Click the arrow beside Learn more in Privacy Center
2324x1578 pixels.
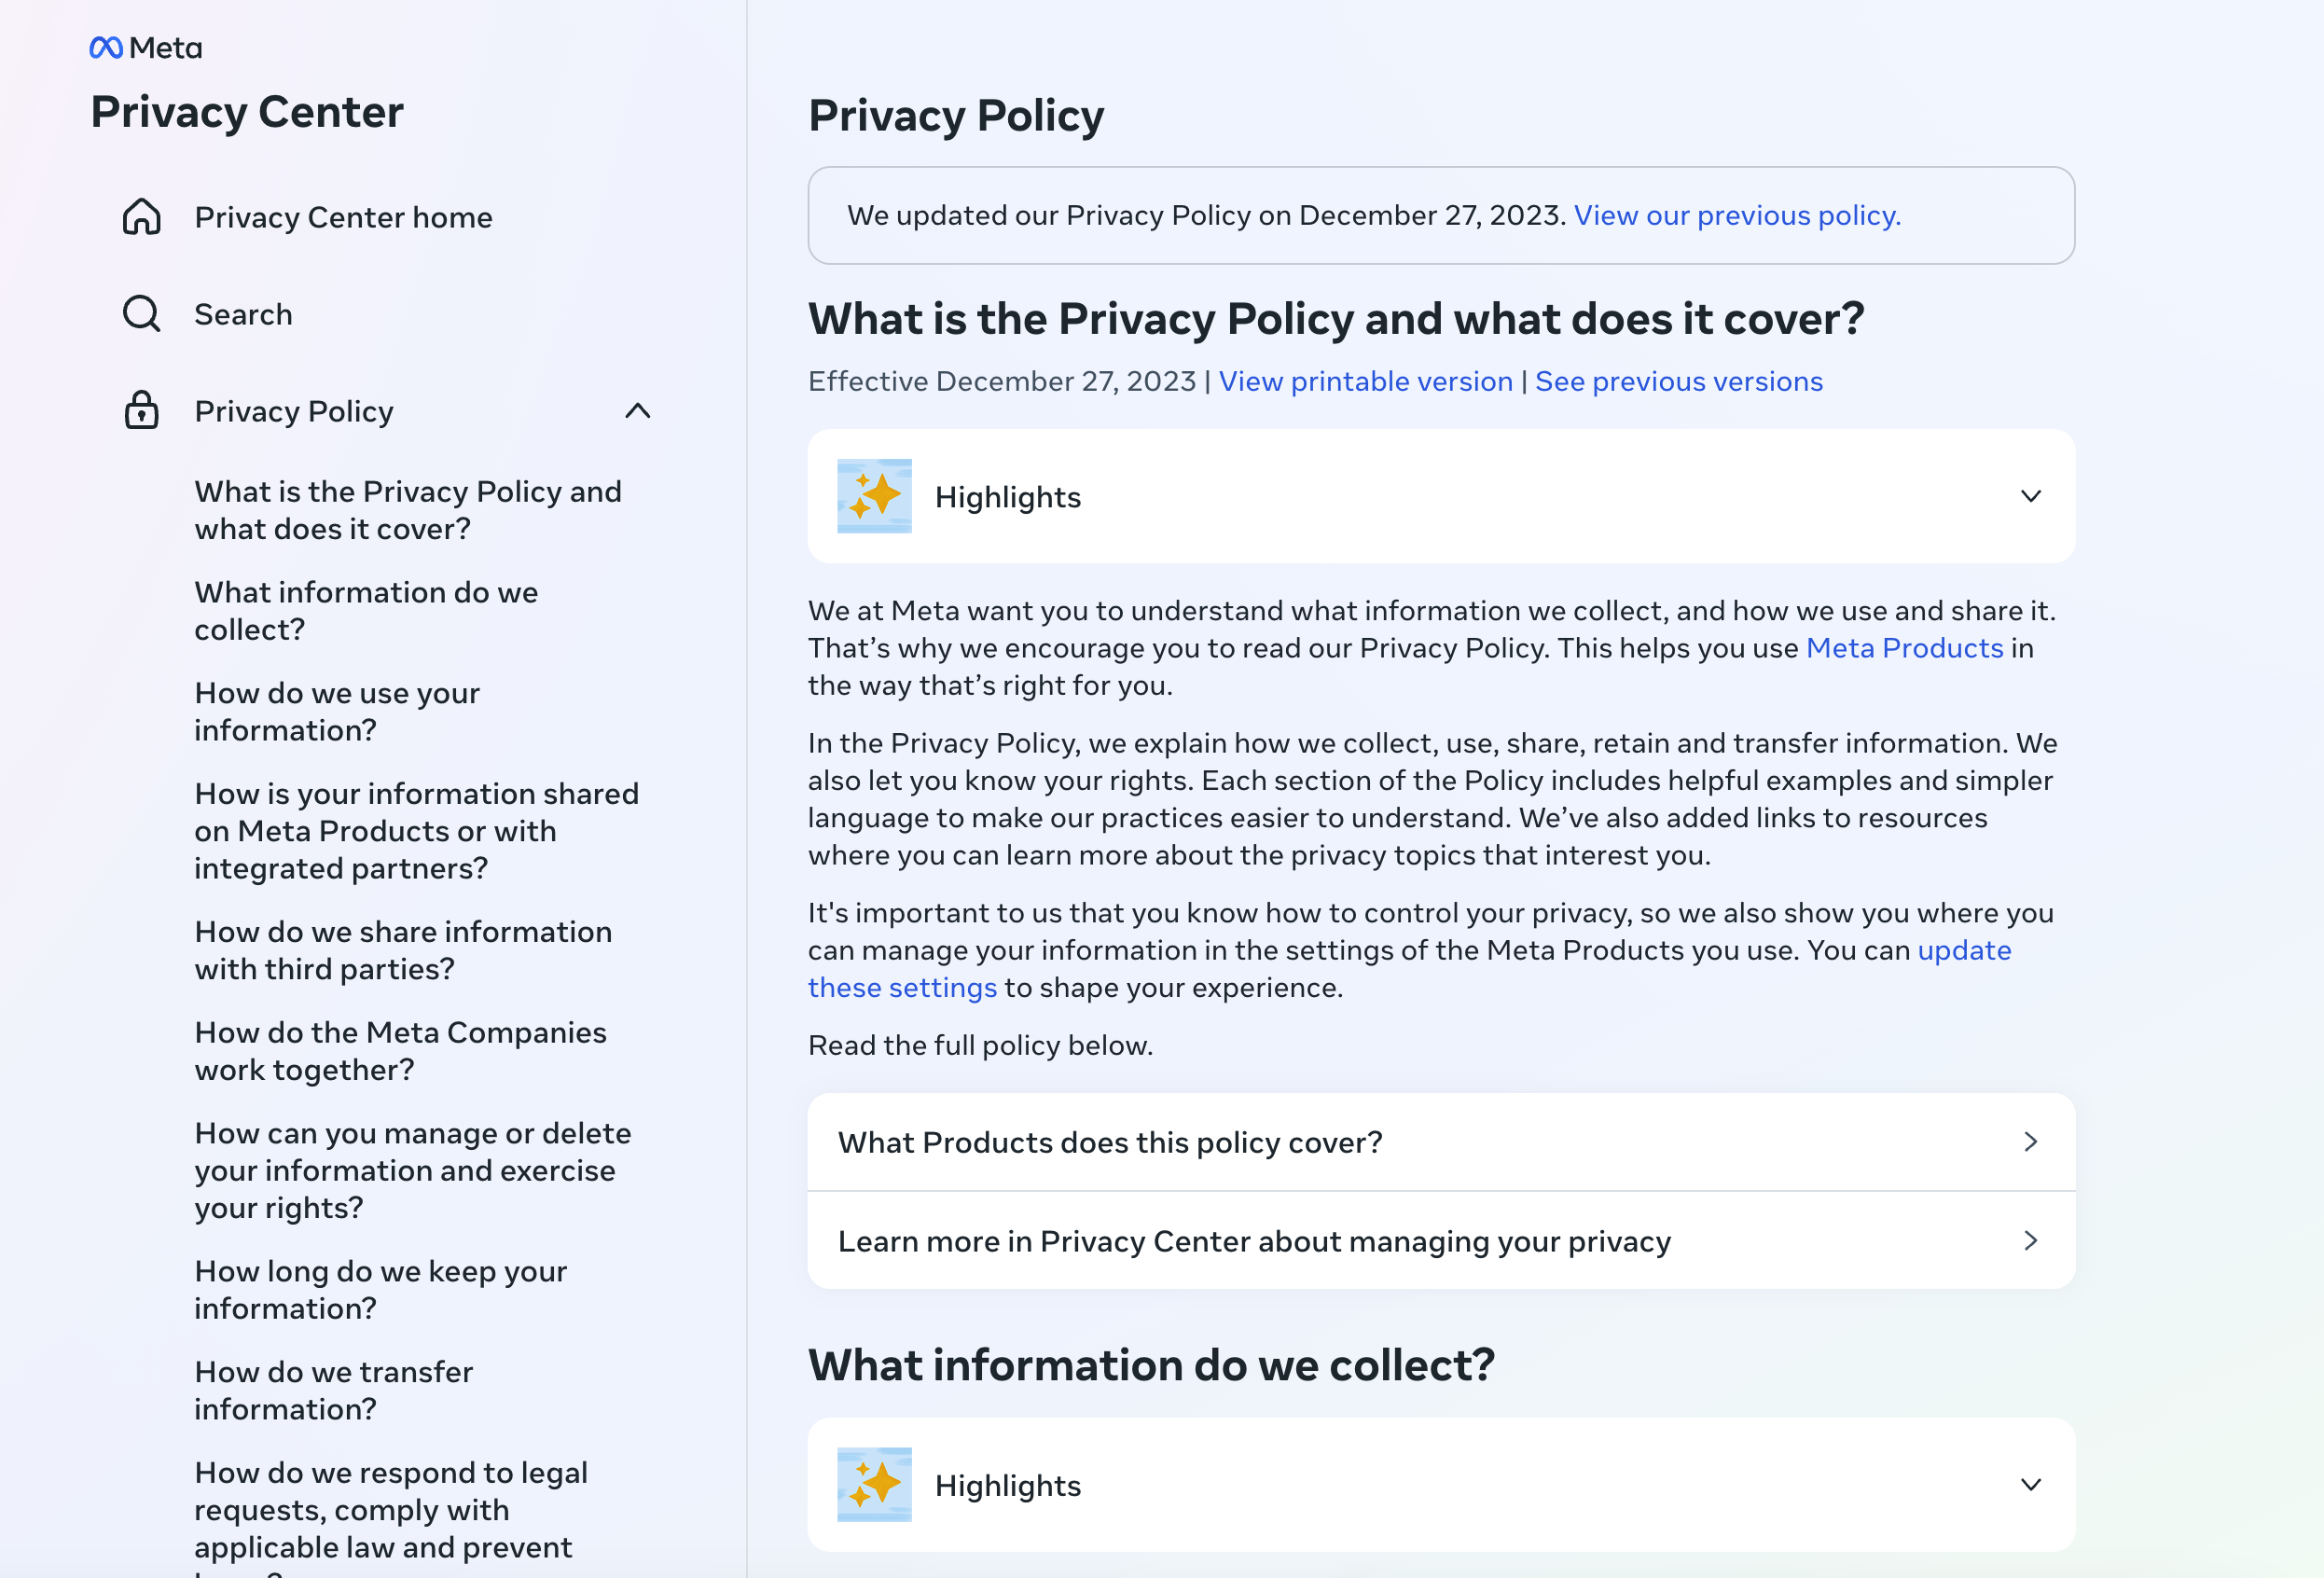2030,1240
